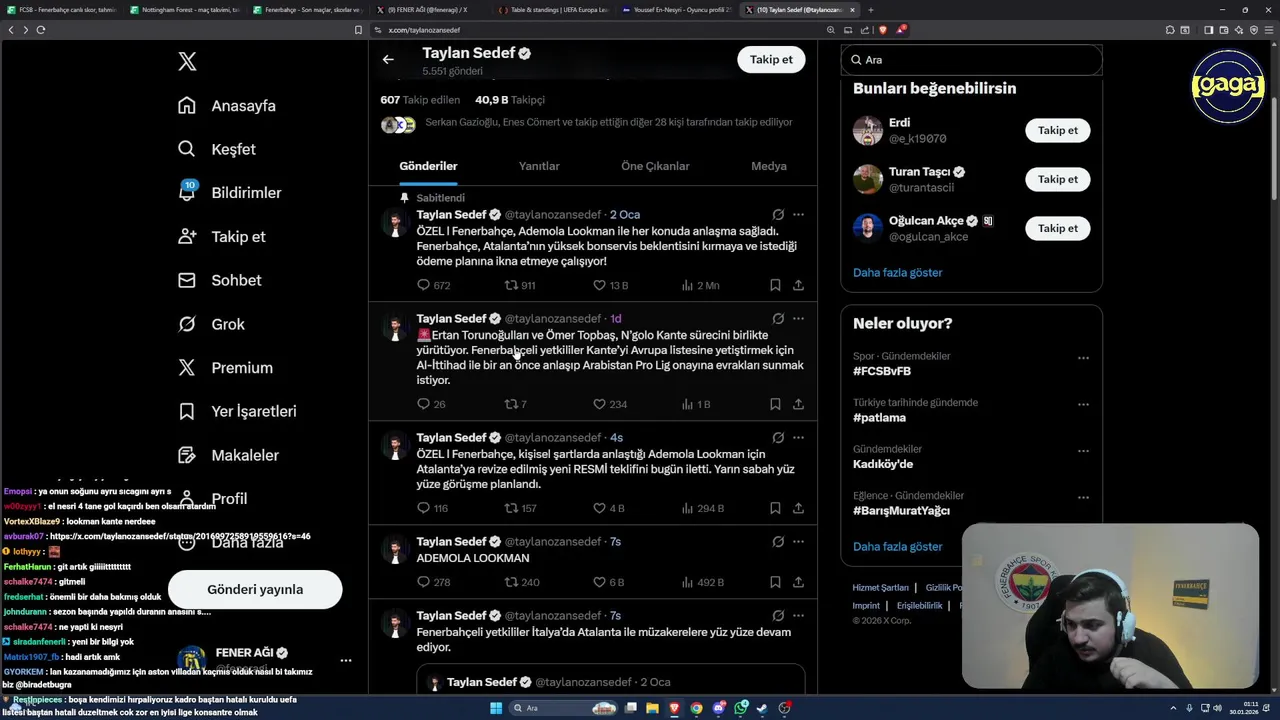
Task: Open more options for the Kadıköy'de trend
Action: coord(1083,451)
